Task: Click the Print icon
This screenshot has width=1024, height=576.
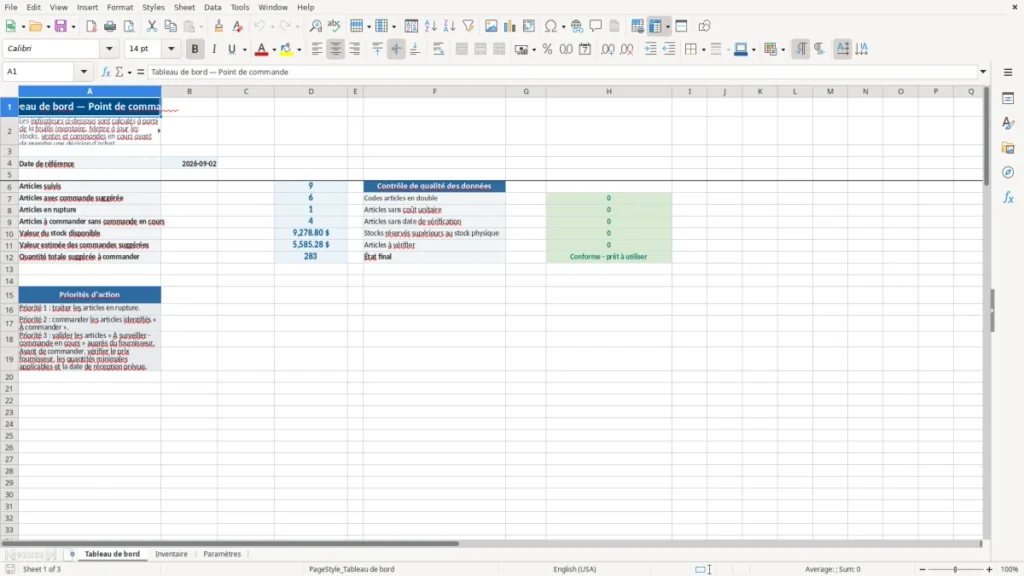Action: [110, 26]
